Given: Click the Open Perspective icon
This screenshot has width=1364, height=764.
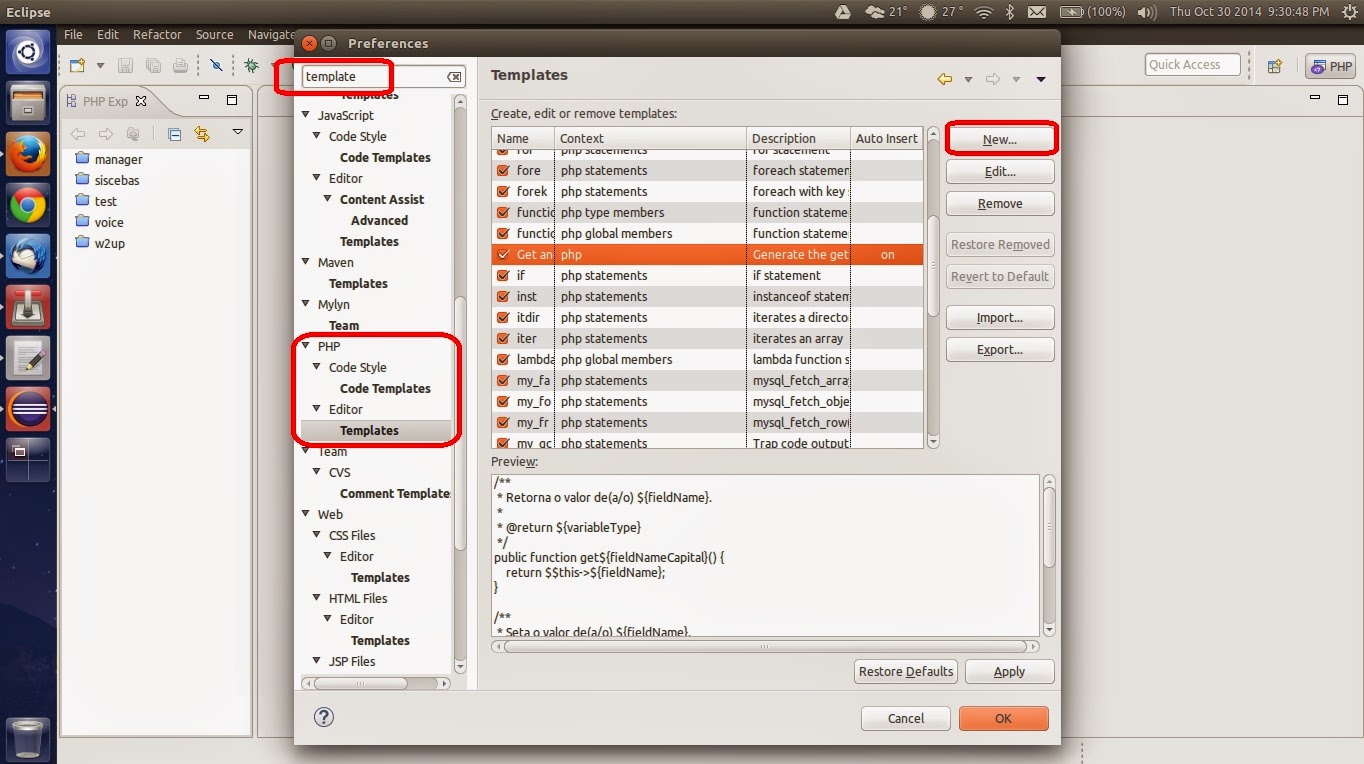Looking at the screenshot, I should coord(1275,66).
